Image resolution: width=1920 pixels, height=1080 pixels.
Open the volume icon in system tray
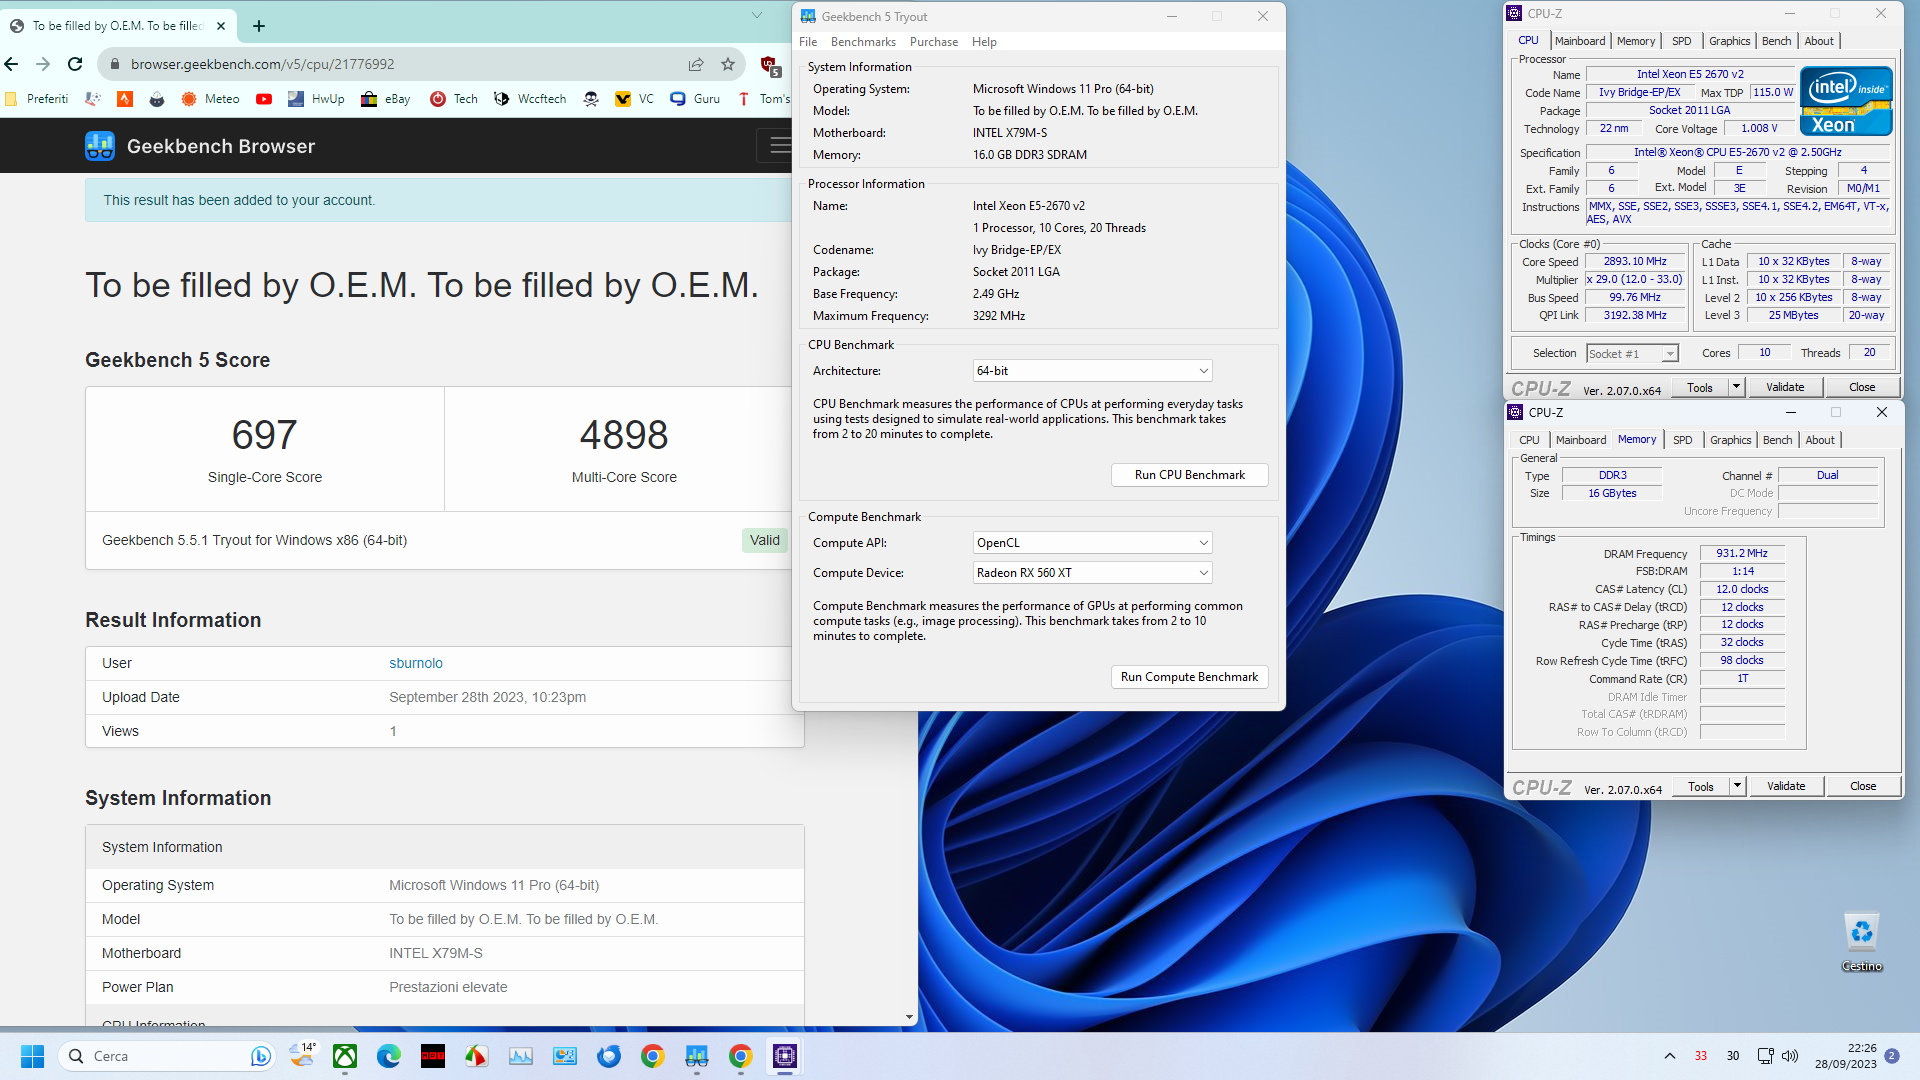[x=1790, y=1056]
